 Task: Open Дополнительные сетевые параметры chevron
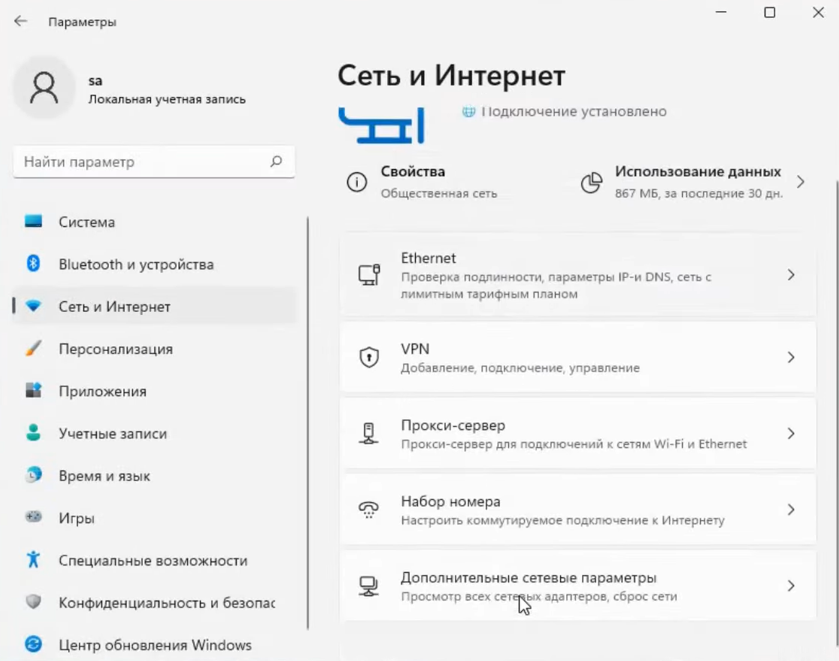[x=791, y=586]
